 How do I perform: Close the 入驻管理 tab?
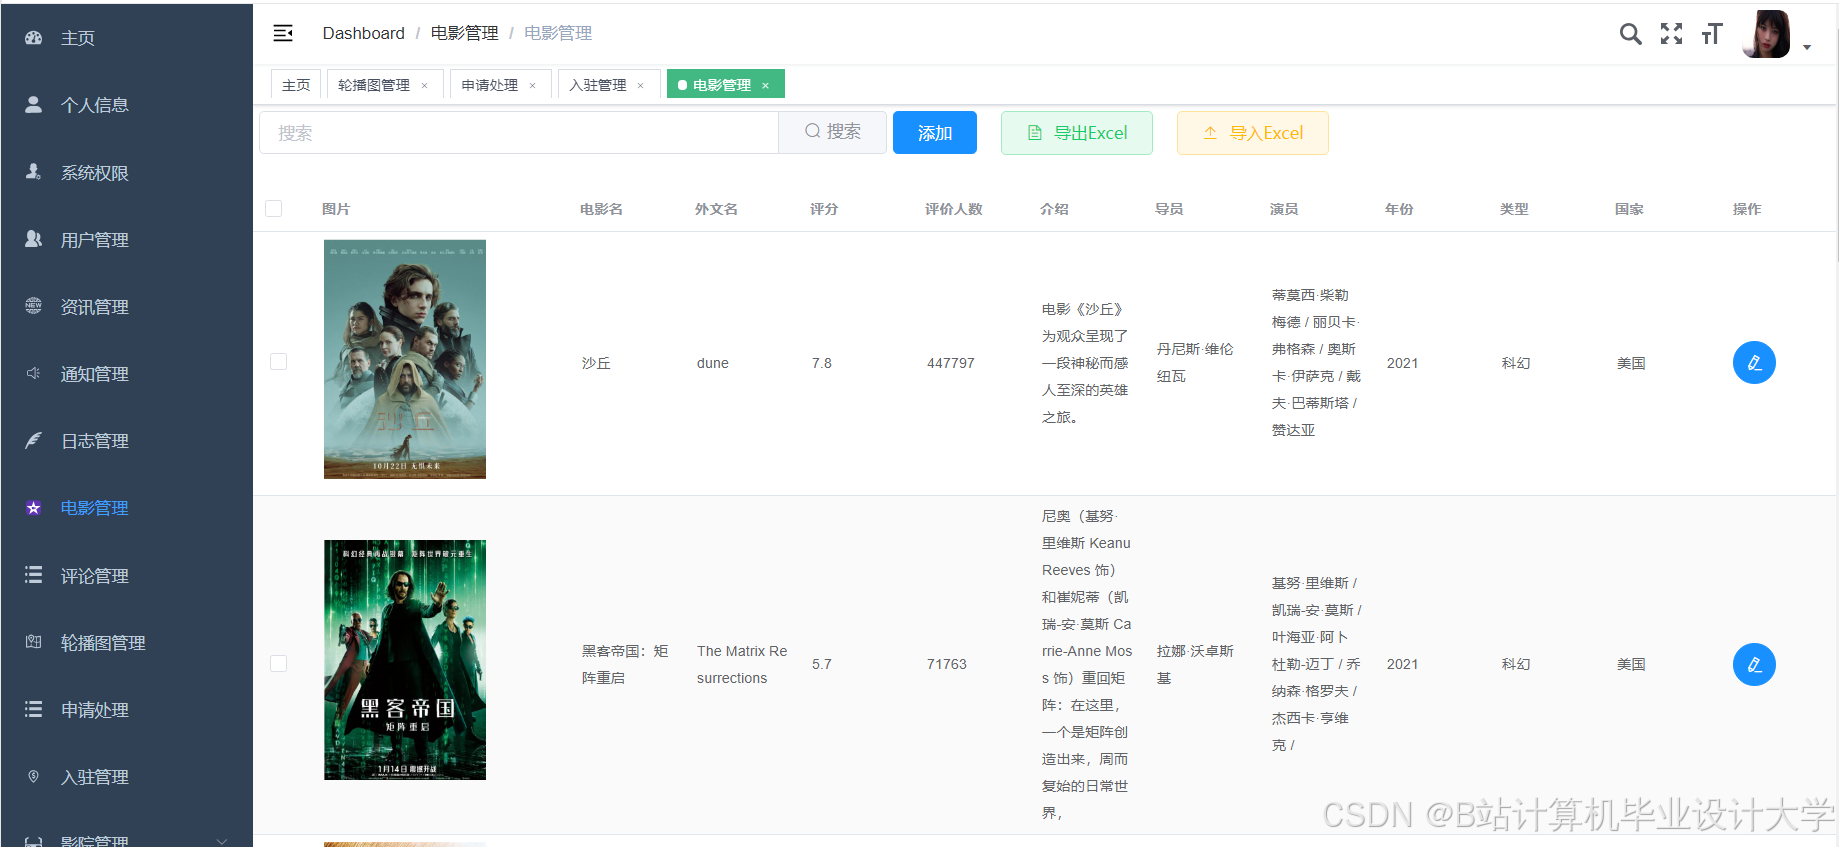[x=640, y=86]
